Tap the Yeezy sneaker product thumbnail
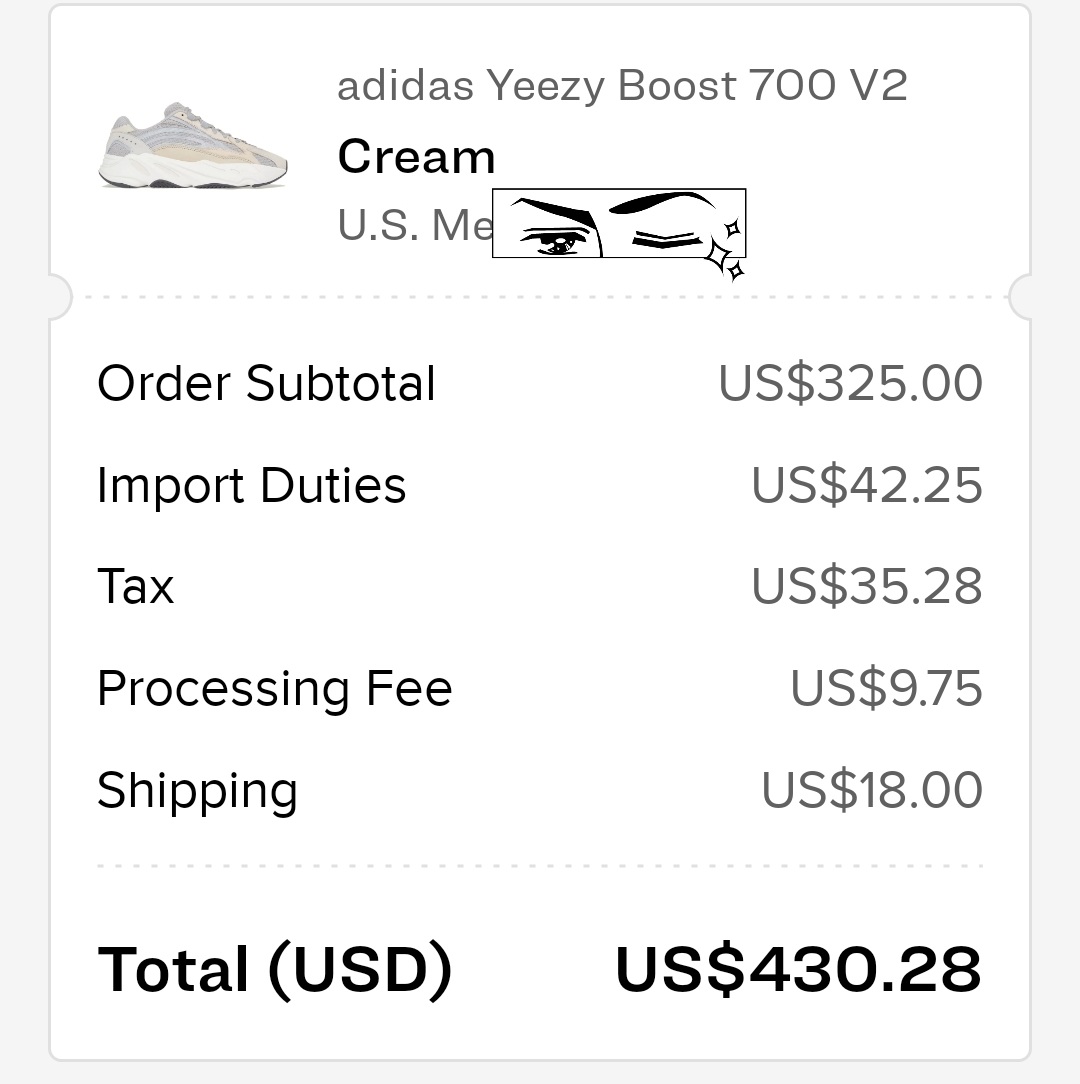Screen dimensions: 1080x1084 click(x=193, y=146)
